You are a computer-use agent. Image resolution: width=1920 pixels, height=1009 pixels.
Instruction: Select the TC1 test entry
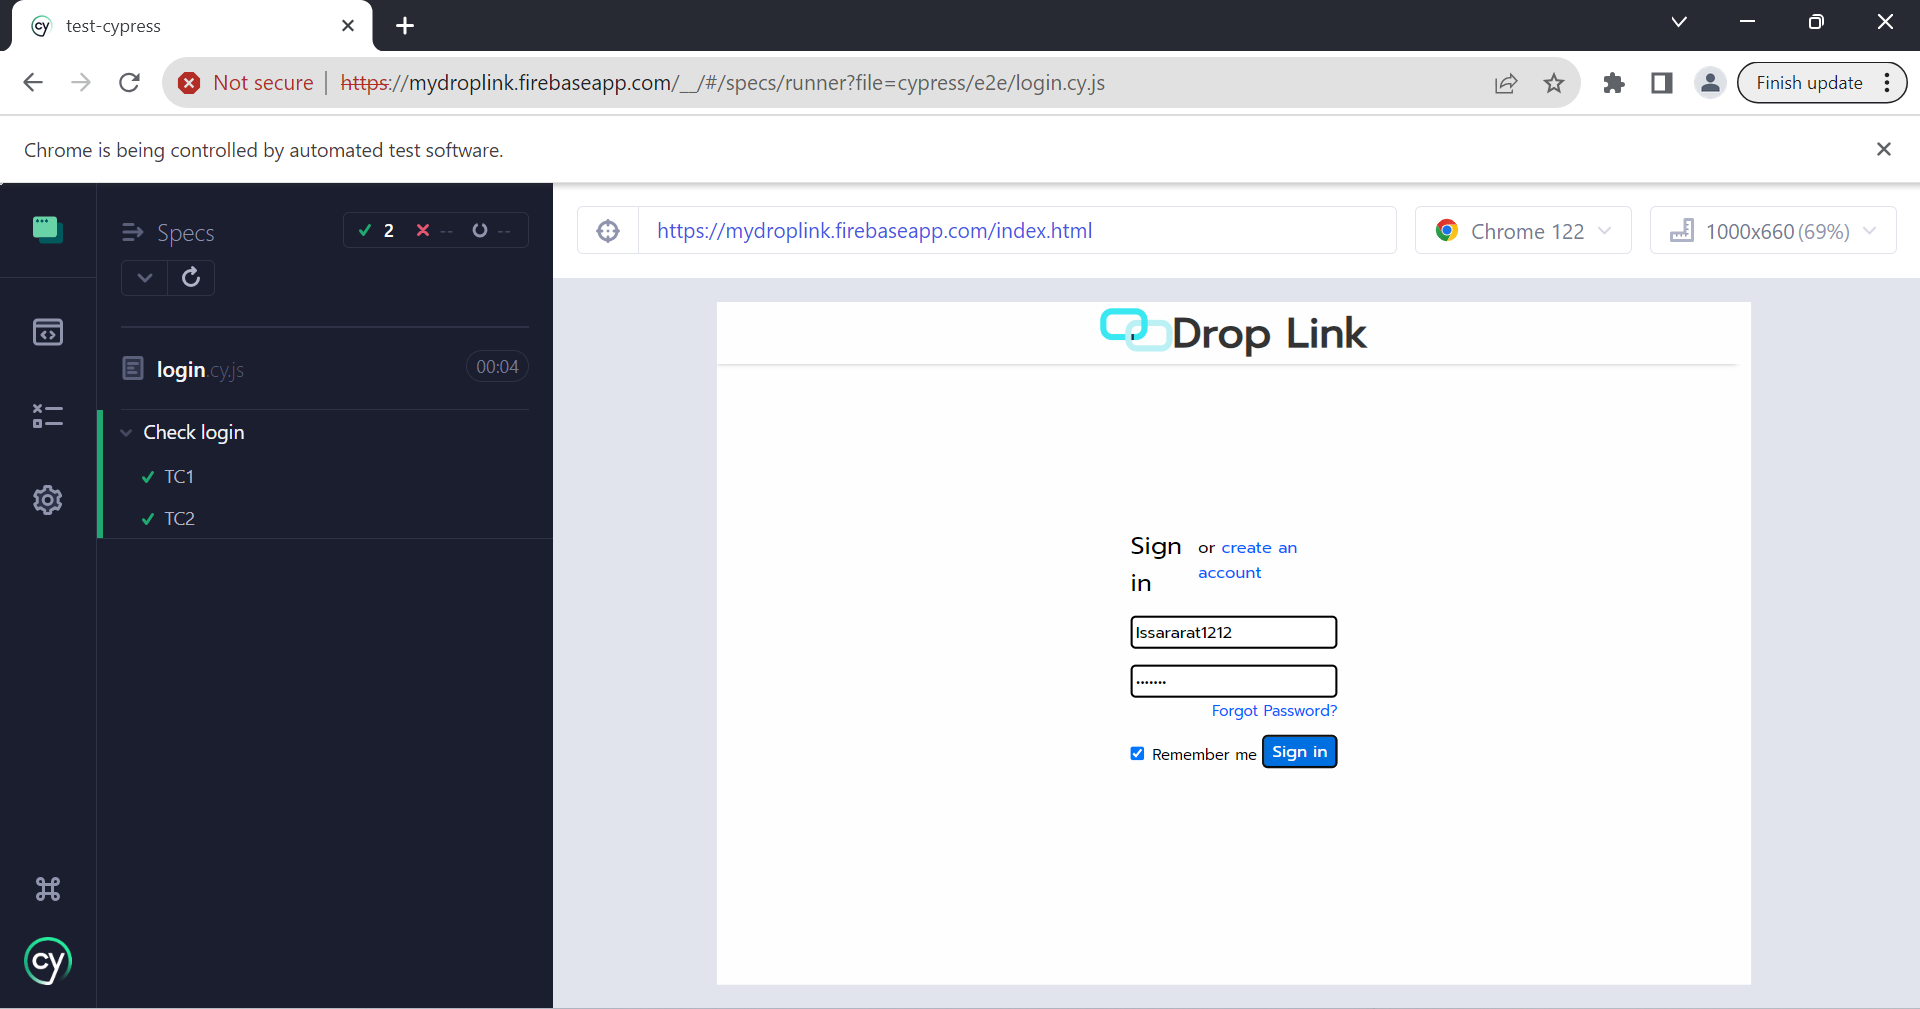179,477
